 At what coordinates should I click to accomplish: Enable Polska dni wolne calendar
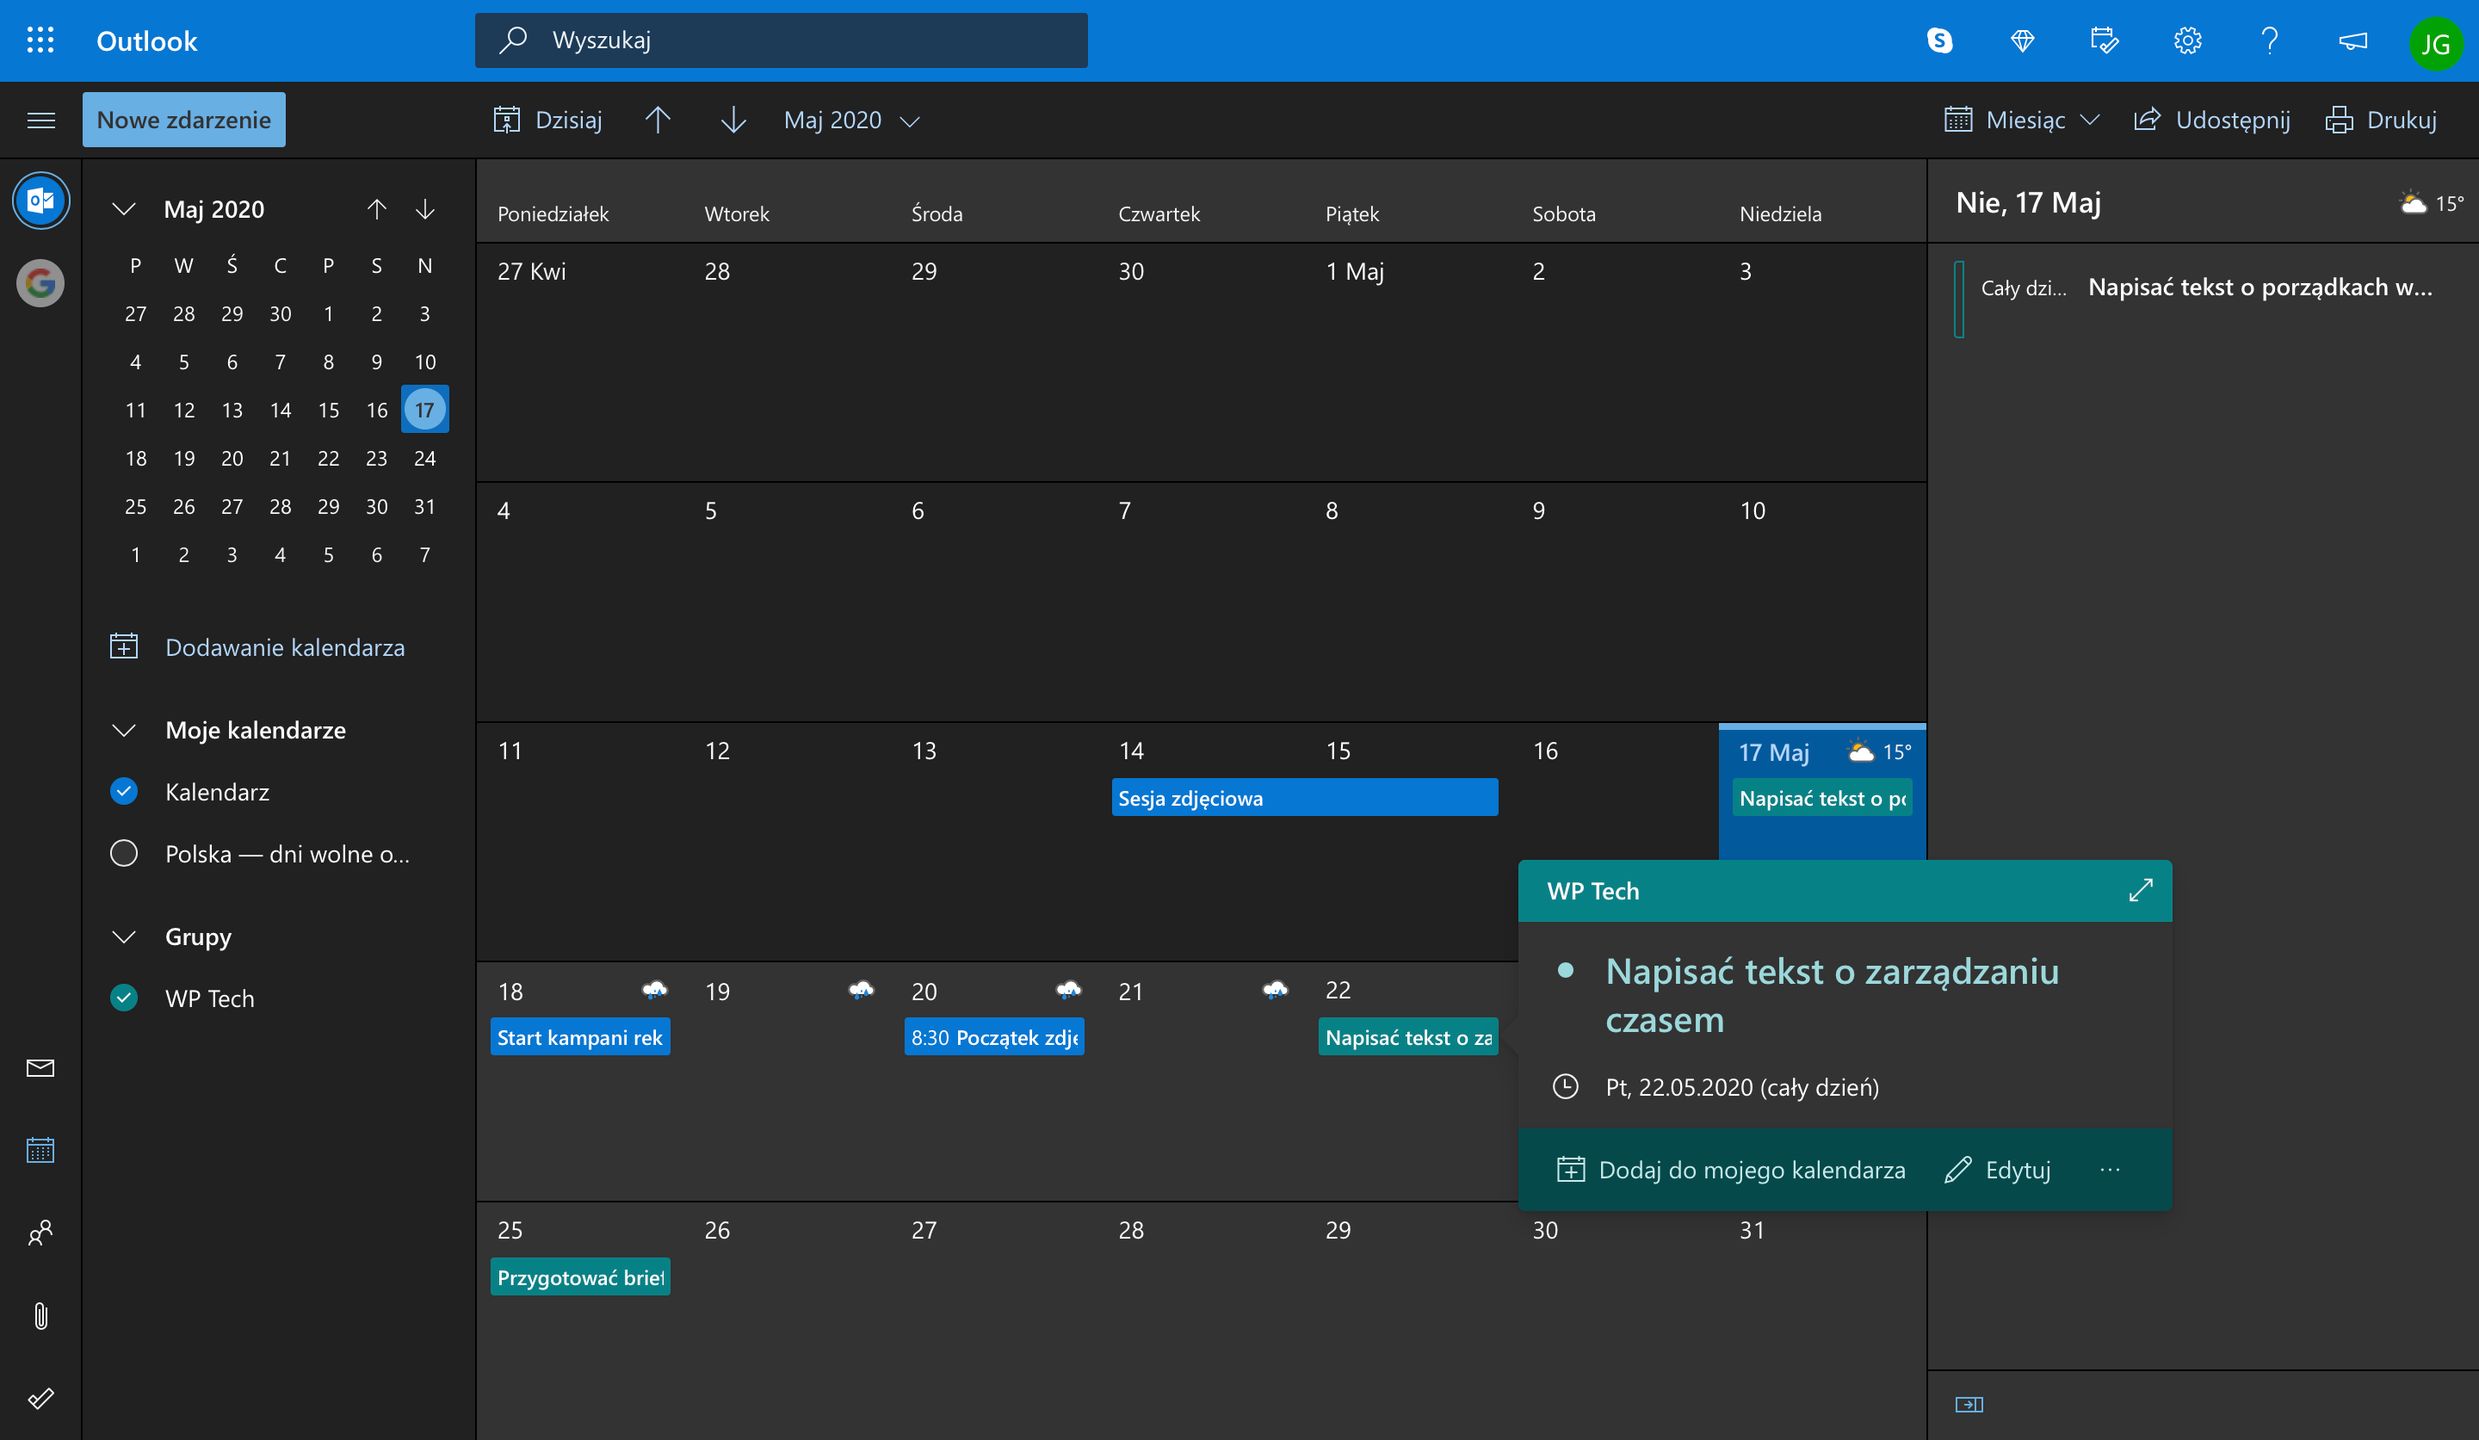pyautogui.click(x=124, y=853)
